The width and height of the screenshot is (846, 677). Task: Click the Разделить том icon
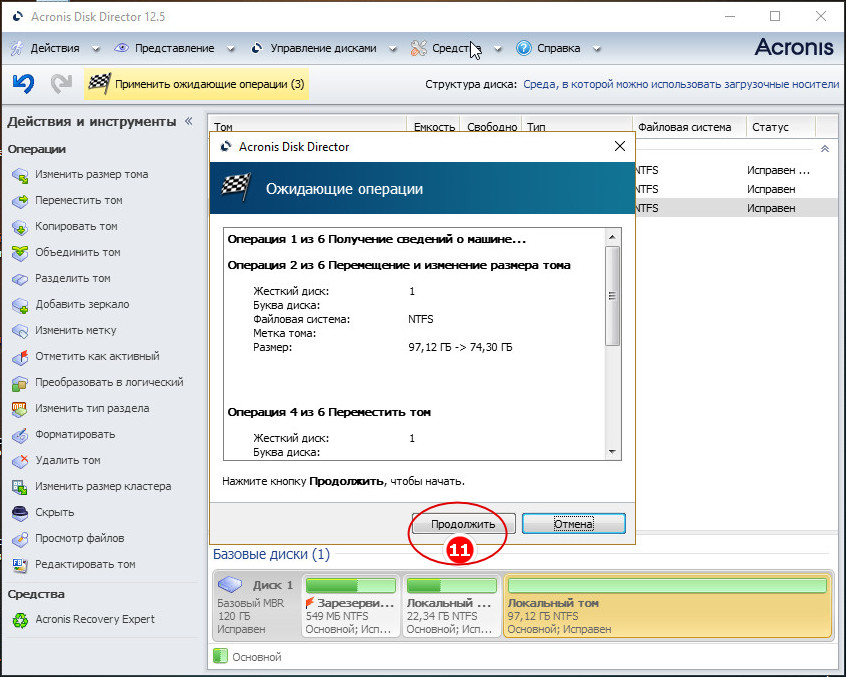20,279
